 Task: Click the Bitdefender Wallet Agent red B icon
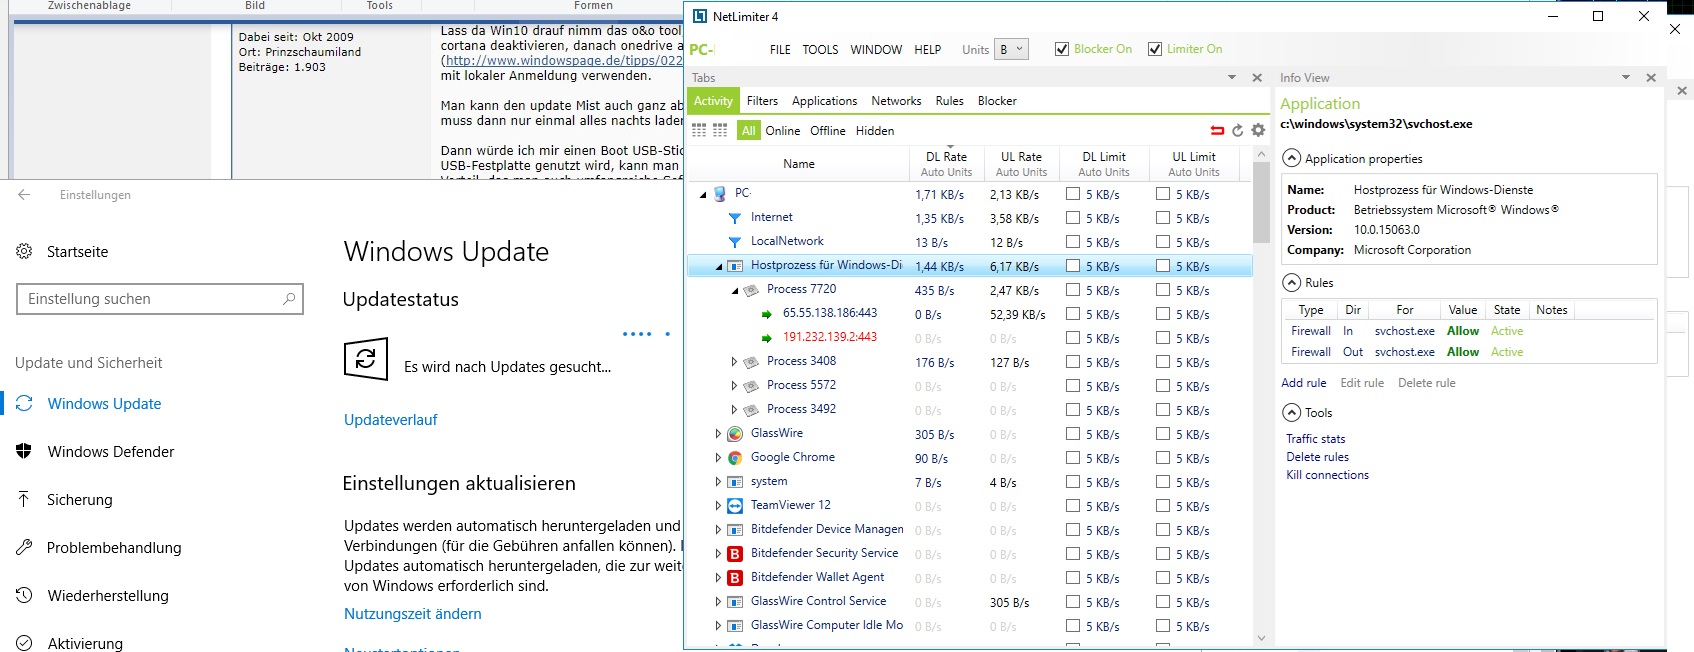[735, 578]
